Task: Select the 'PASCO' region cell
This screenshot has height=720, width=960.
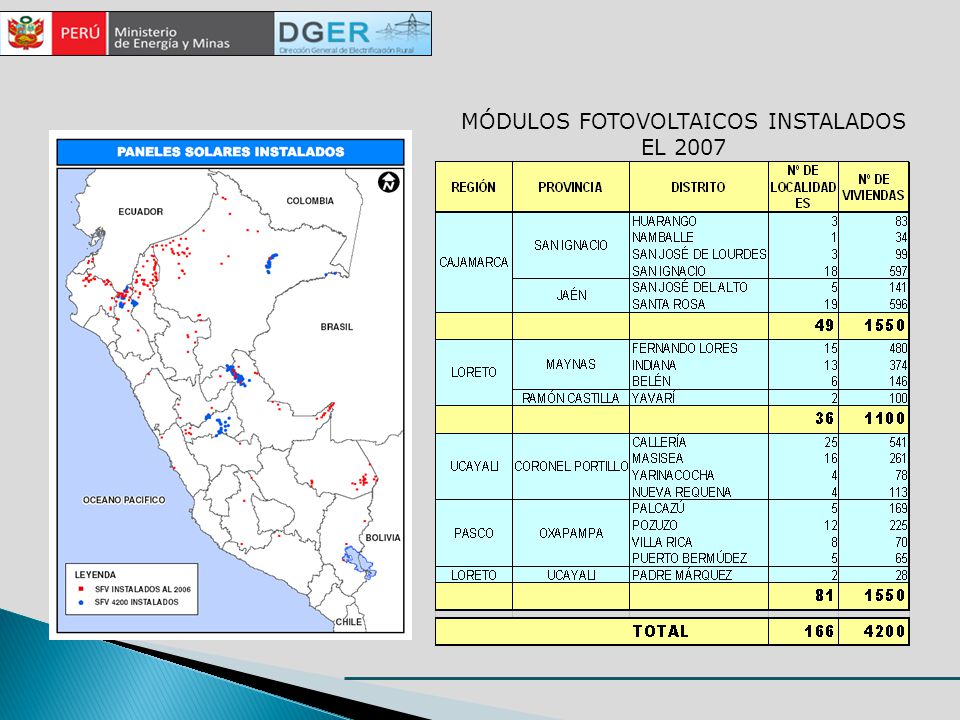Action: coord(473,533)
